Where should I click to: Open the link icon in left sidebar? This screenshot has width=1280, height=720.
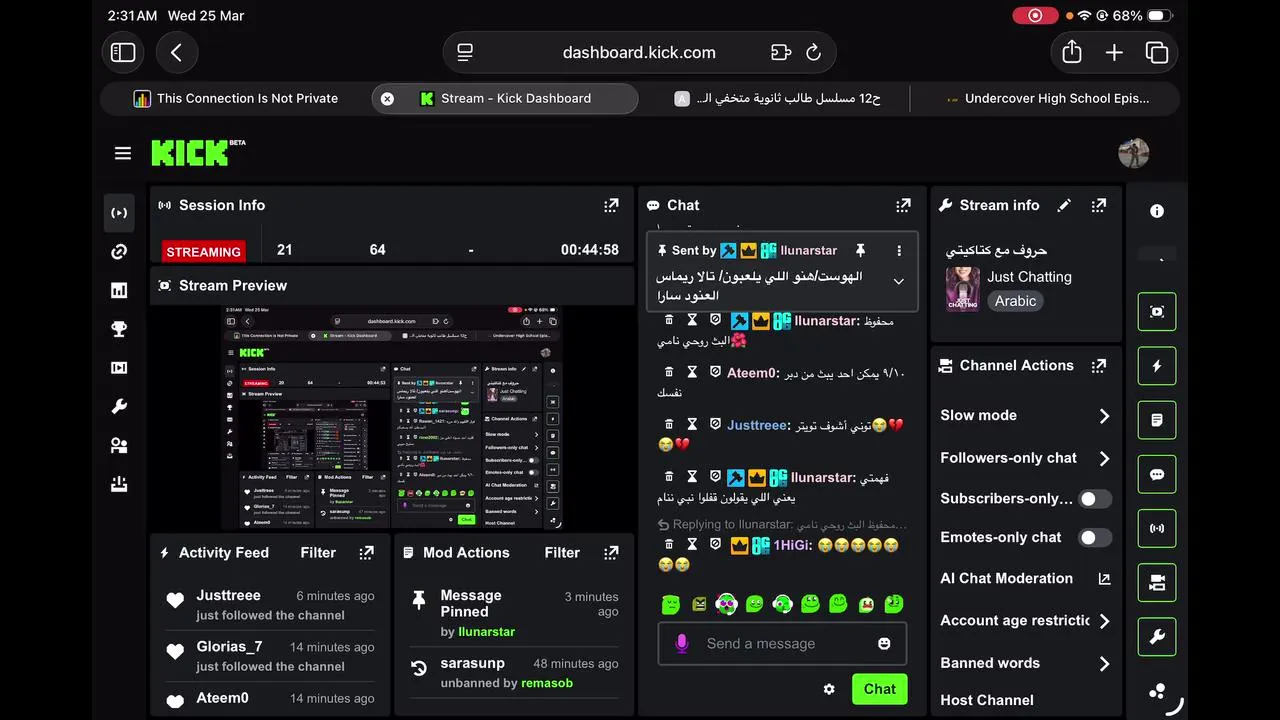[119, 252]
